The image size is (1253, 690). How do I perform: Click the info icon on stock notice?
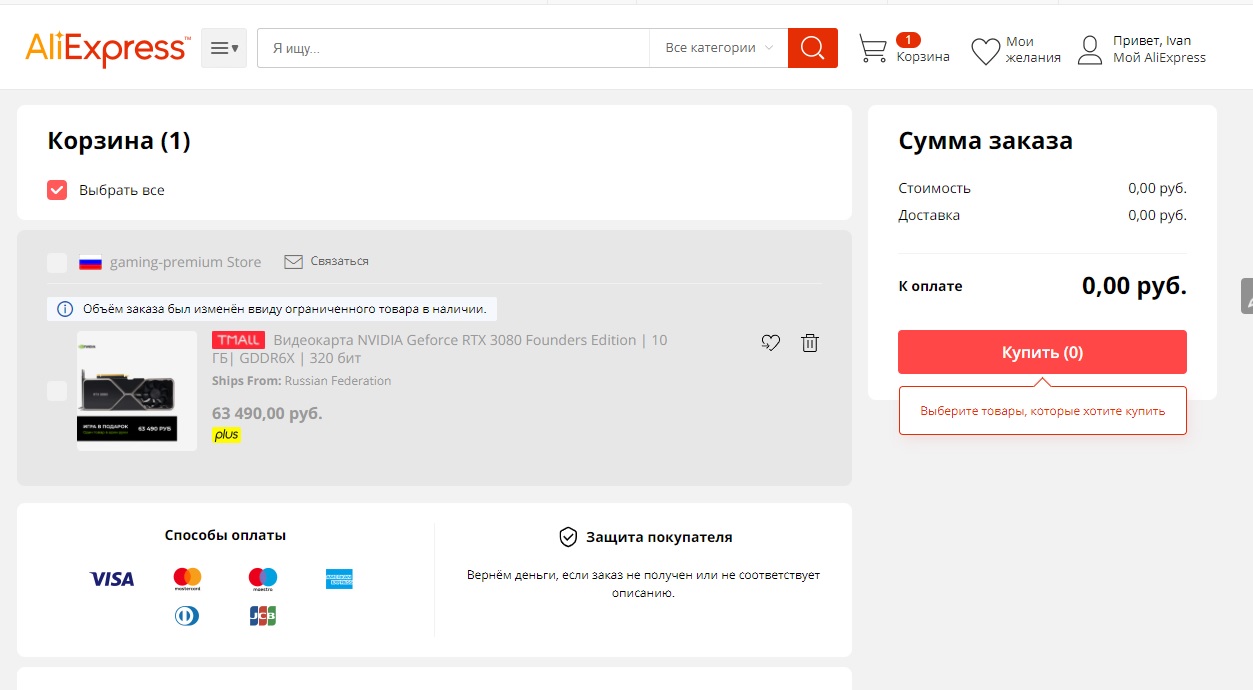(65, 309)
